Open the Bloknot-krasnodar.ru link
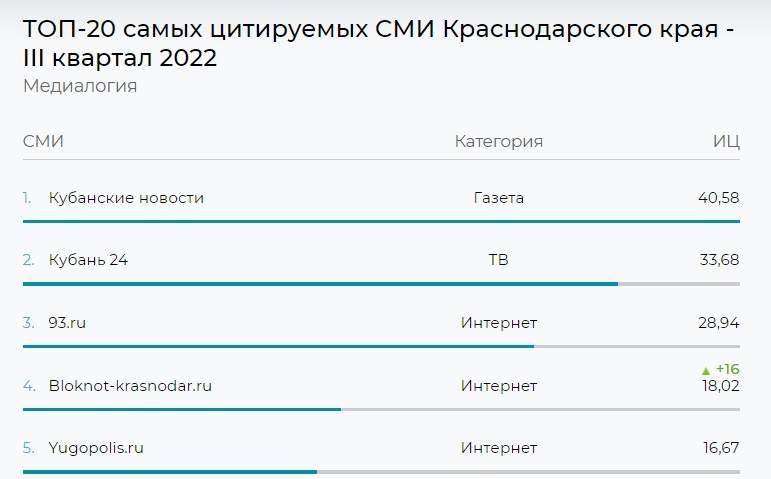The image size is (771, 479). [x=130, y=386]
